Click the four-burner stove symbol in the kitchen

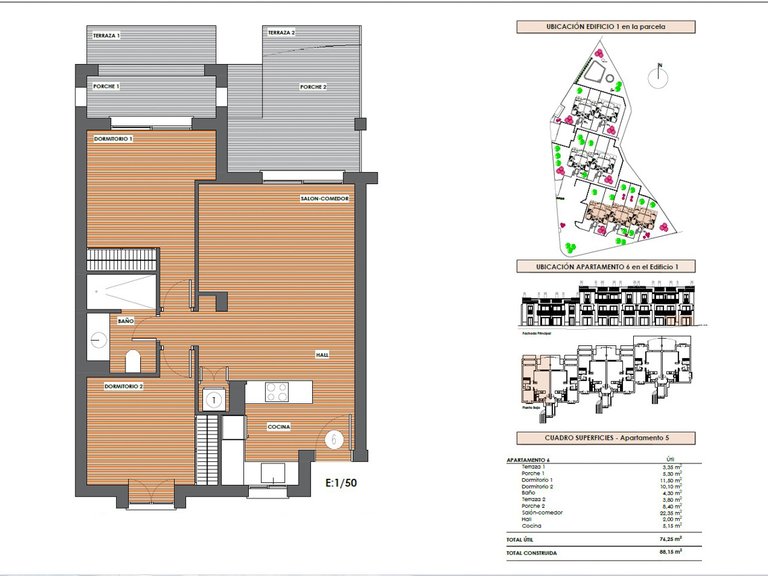pos(277,392)
